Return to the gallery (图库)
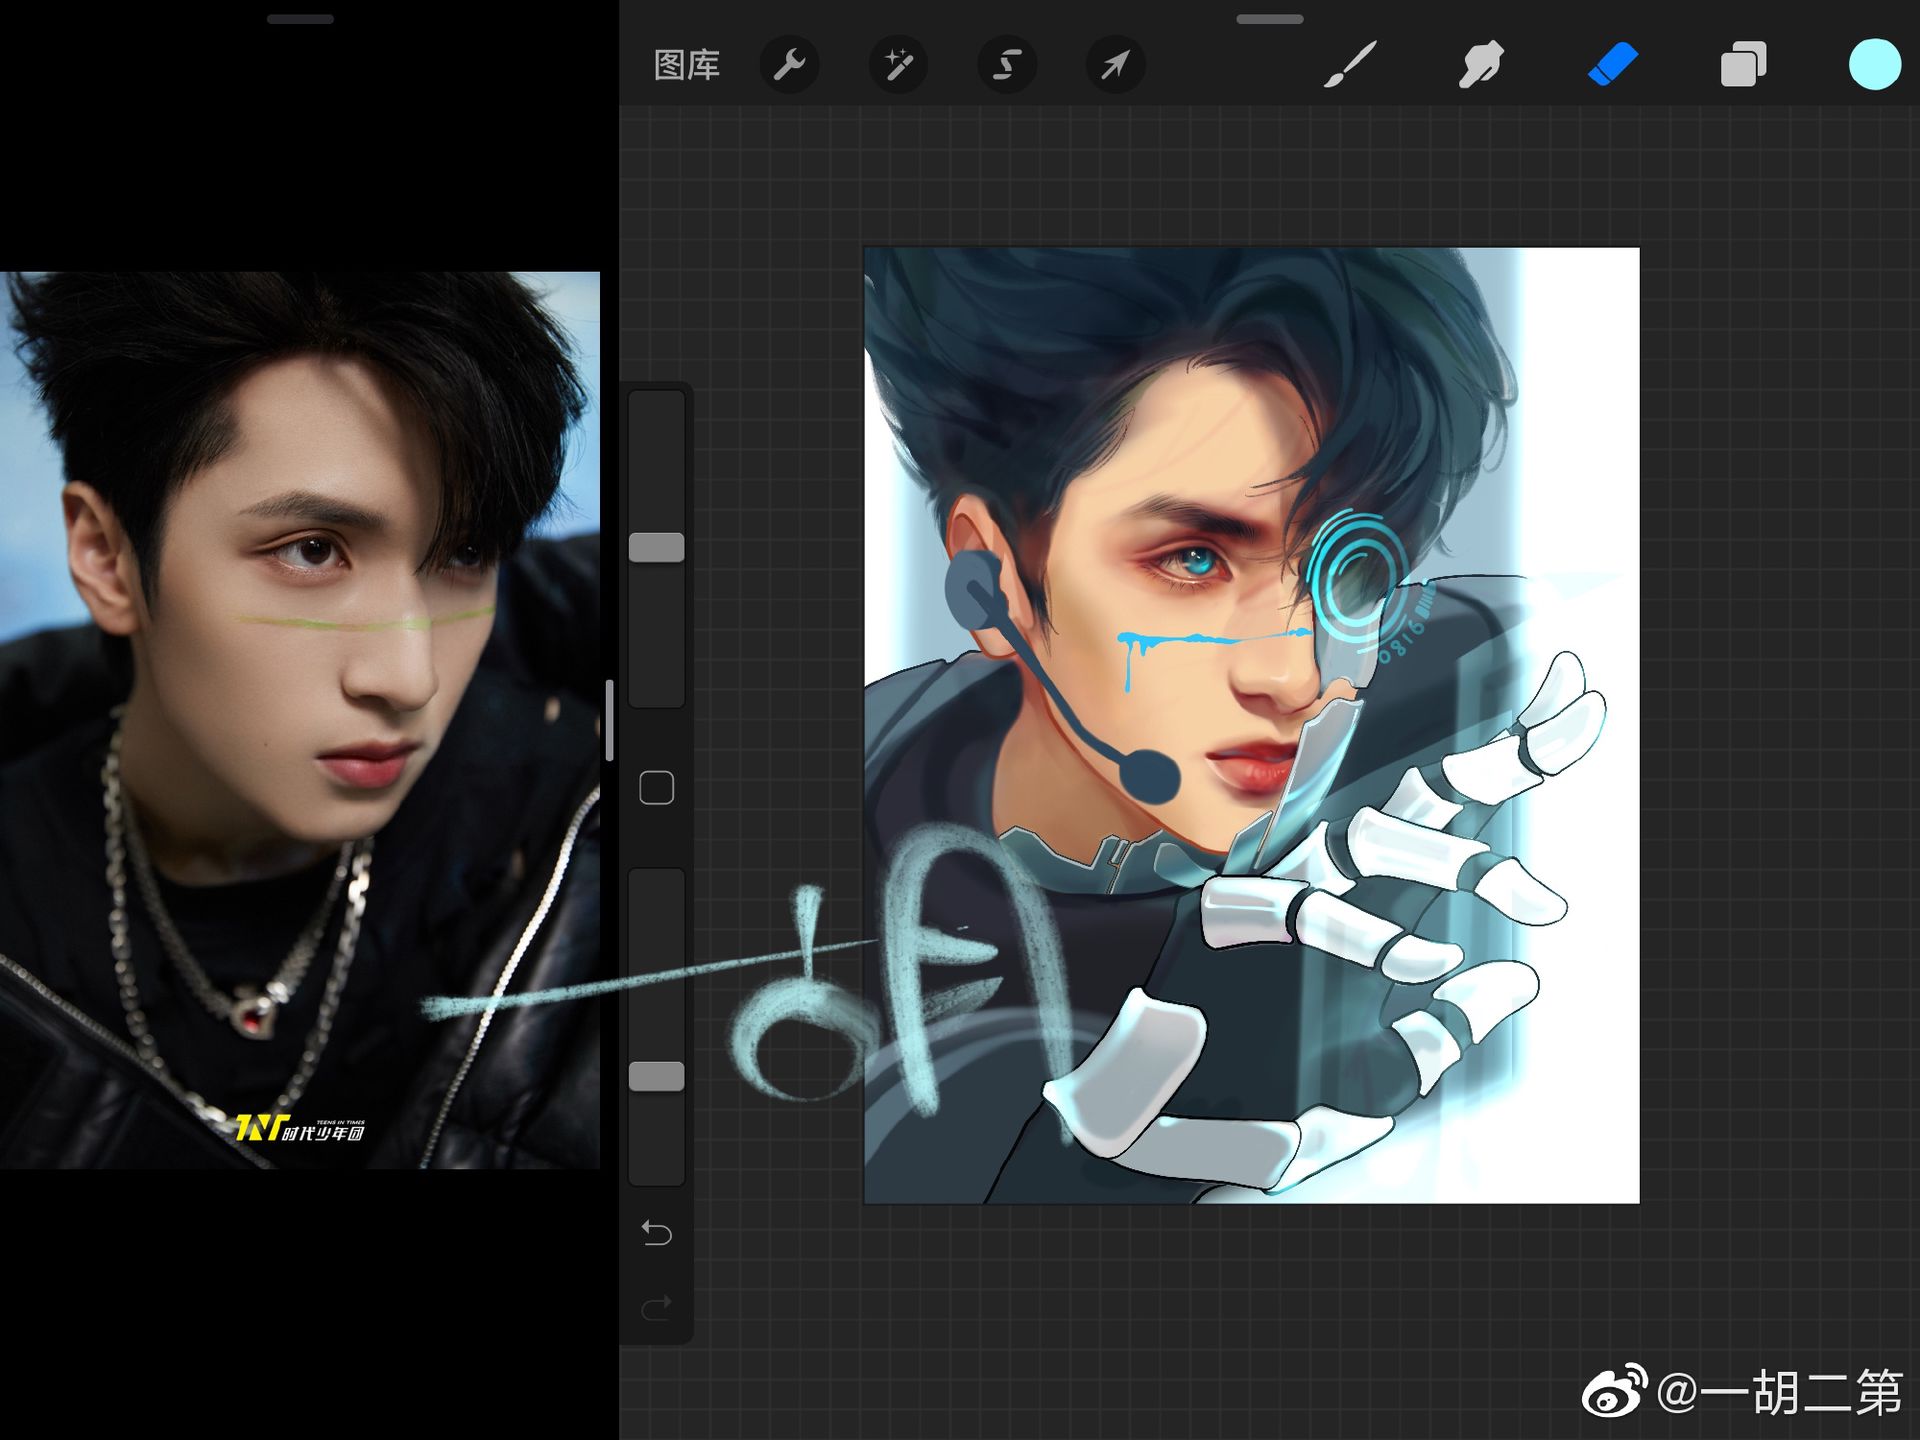 pyautogui.click(x=687, y=65)
